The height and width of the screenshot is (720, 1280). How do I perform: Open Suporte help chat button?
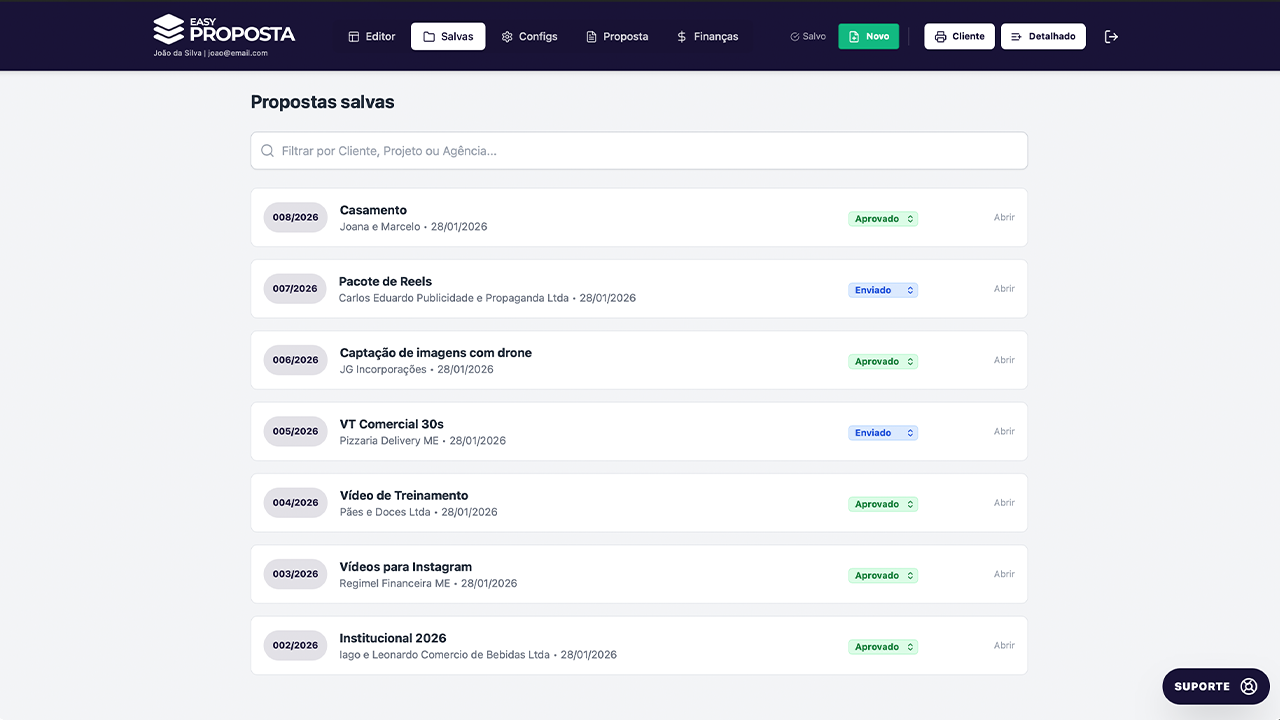[x=1215, y=686]
